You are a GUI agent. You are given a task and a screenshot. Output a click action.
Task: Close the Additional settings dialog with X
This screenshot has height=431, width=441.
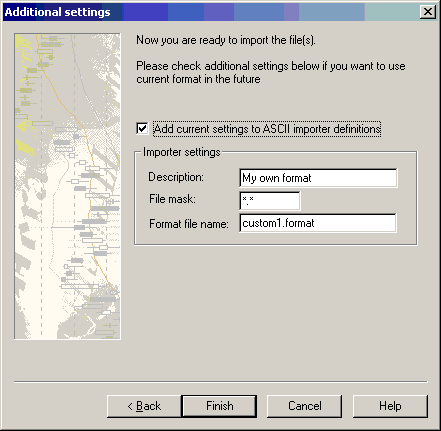[x=428, y=12]
